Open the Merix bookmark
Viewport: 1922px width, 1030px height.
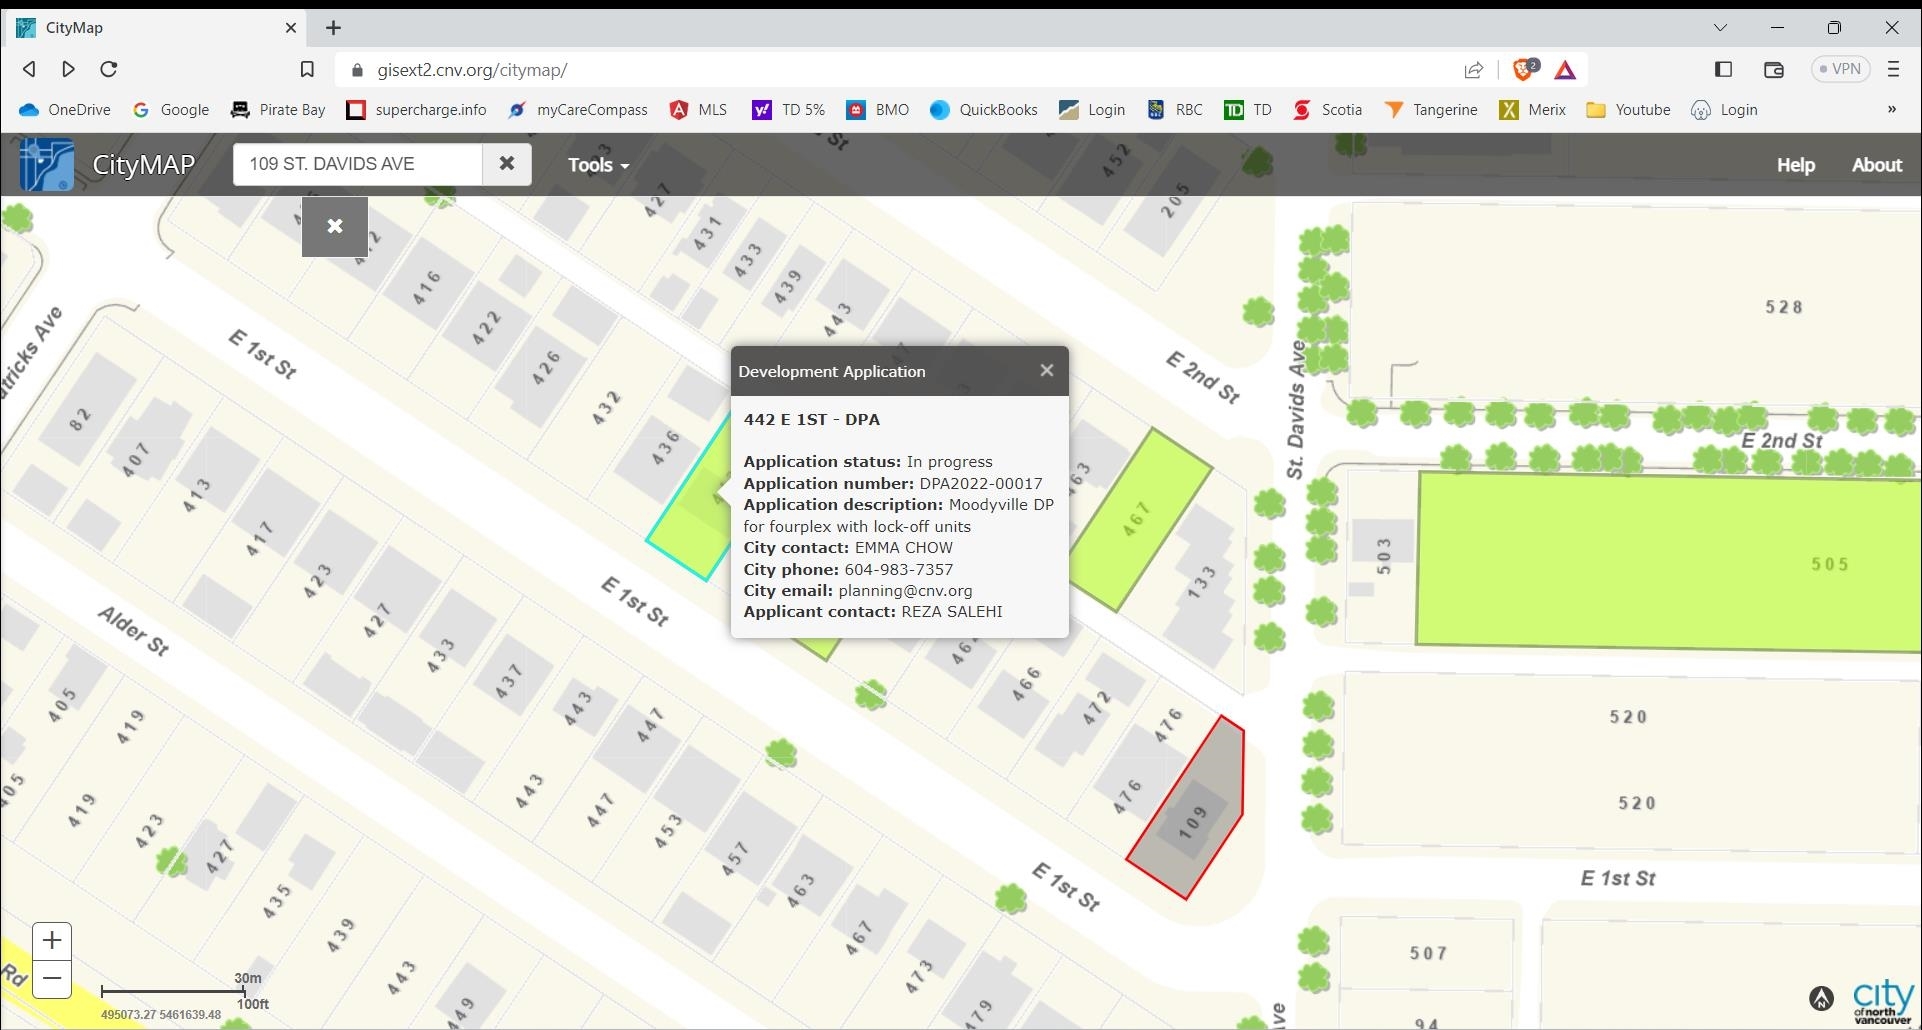pos(1533,110)
